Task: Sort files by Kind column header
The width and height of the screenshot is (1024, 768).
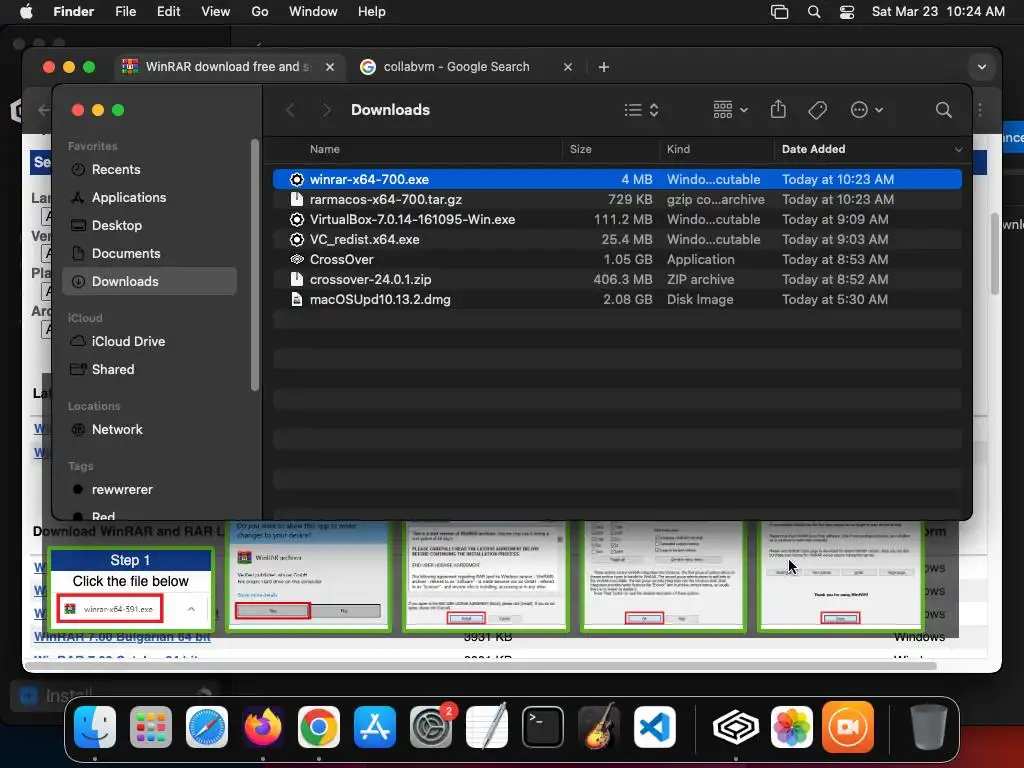Action: point(678,149)
